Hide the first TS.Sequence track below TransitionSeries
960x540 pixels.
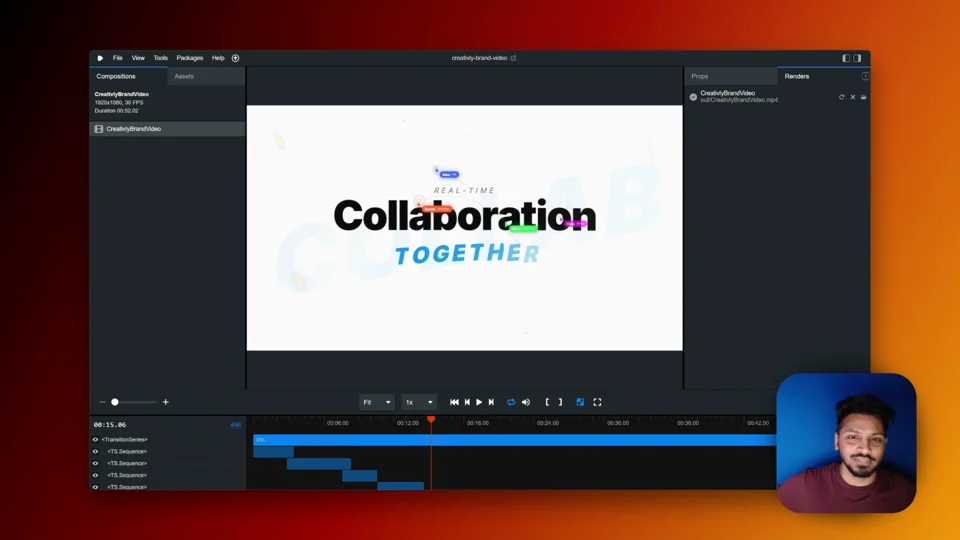pyautogui.click(x=95, y=451)
